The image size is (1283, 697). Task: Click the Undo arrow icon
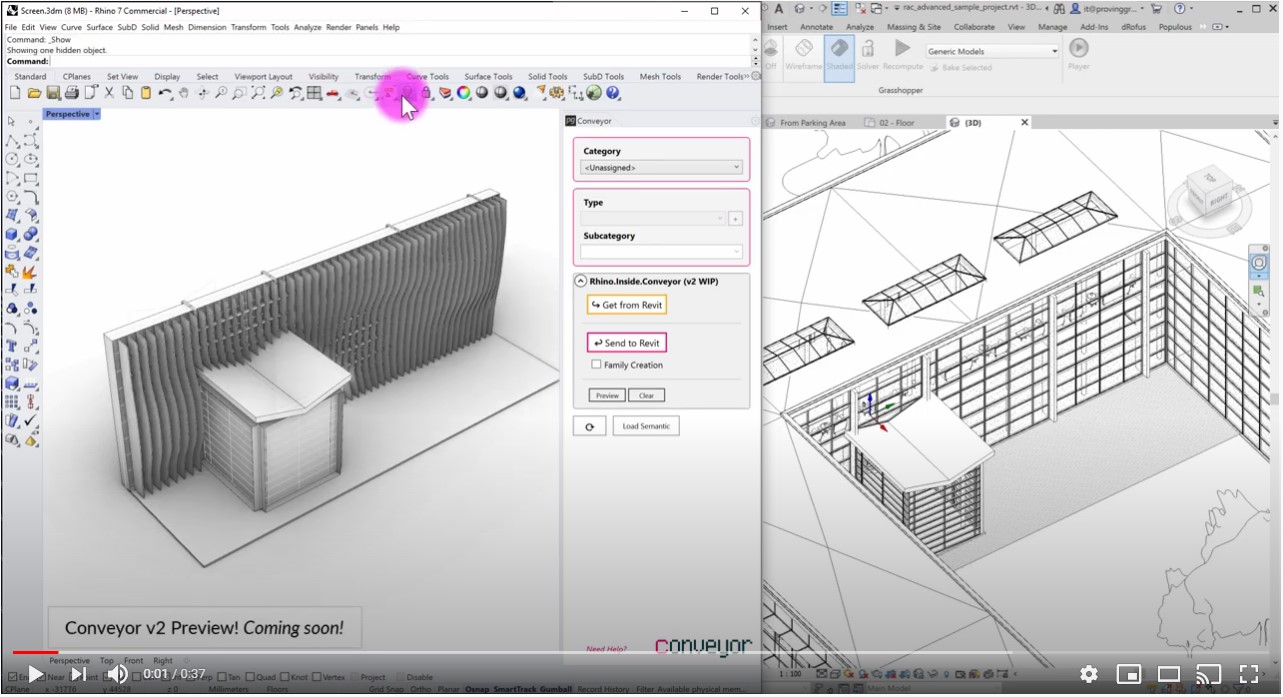pos(165,93)
